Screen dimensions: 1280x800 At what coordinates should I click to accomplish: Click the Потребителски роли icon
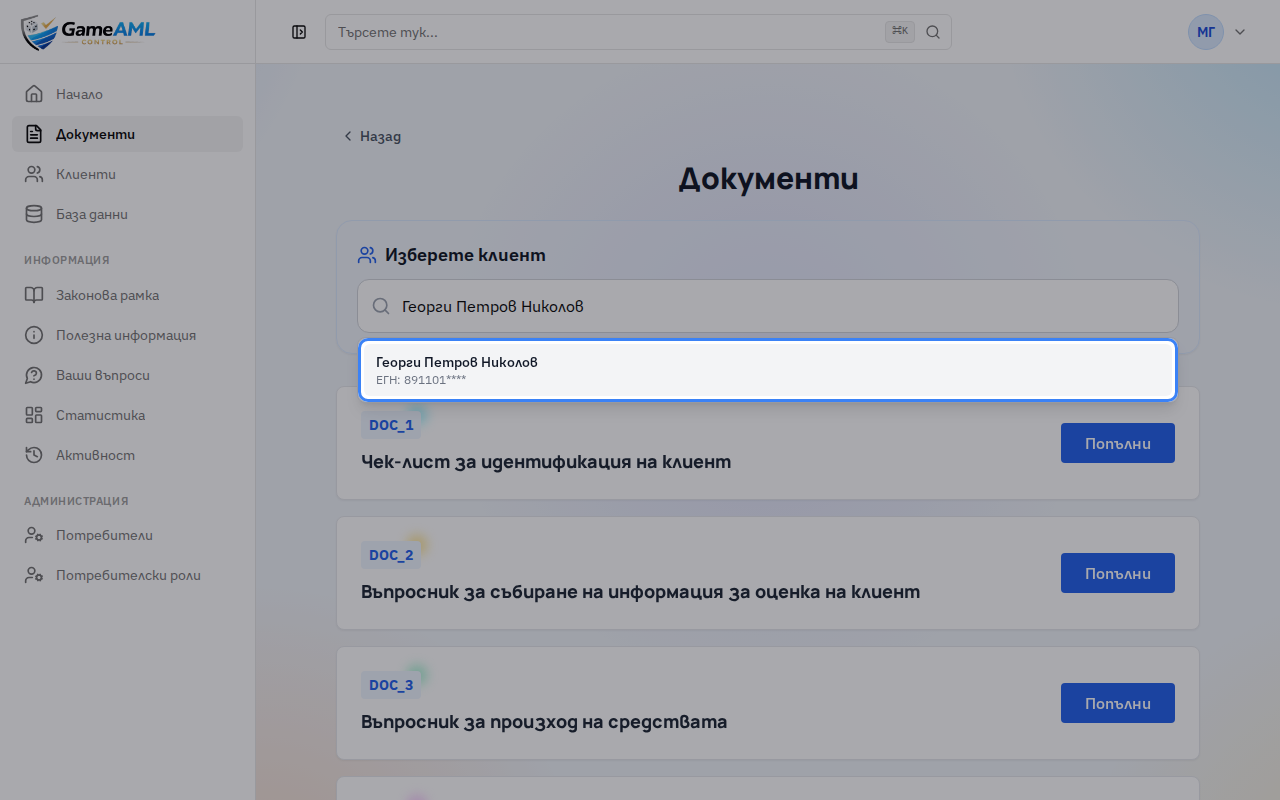coord(34,575)
